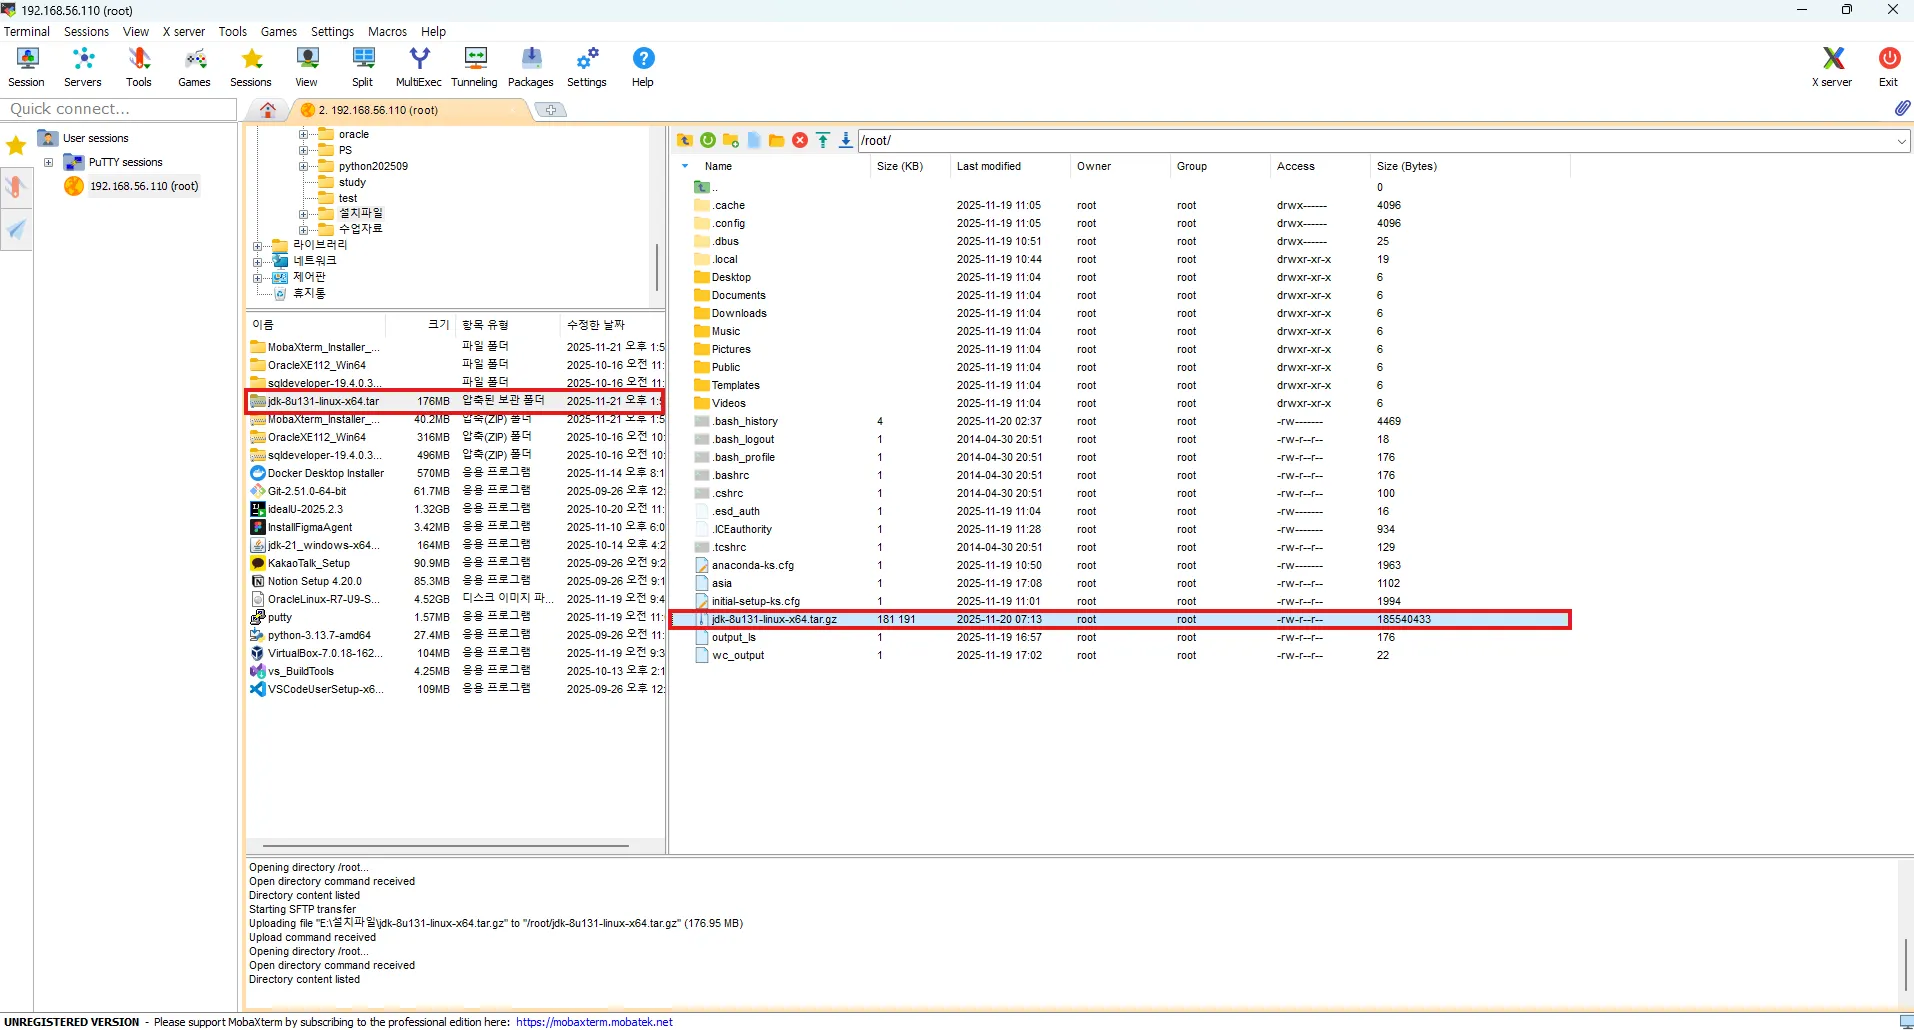Click the Help question mark toolbar icon
Image resolution: width=1914 pixels, height=1030 pixels.
(643, 67)
